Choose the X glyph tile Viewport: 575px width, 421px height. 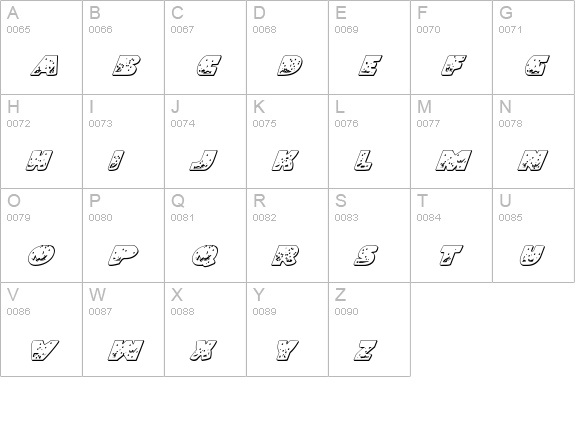click(205, 330)
